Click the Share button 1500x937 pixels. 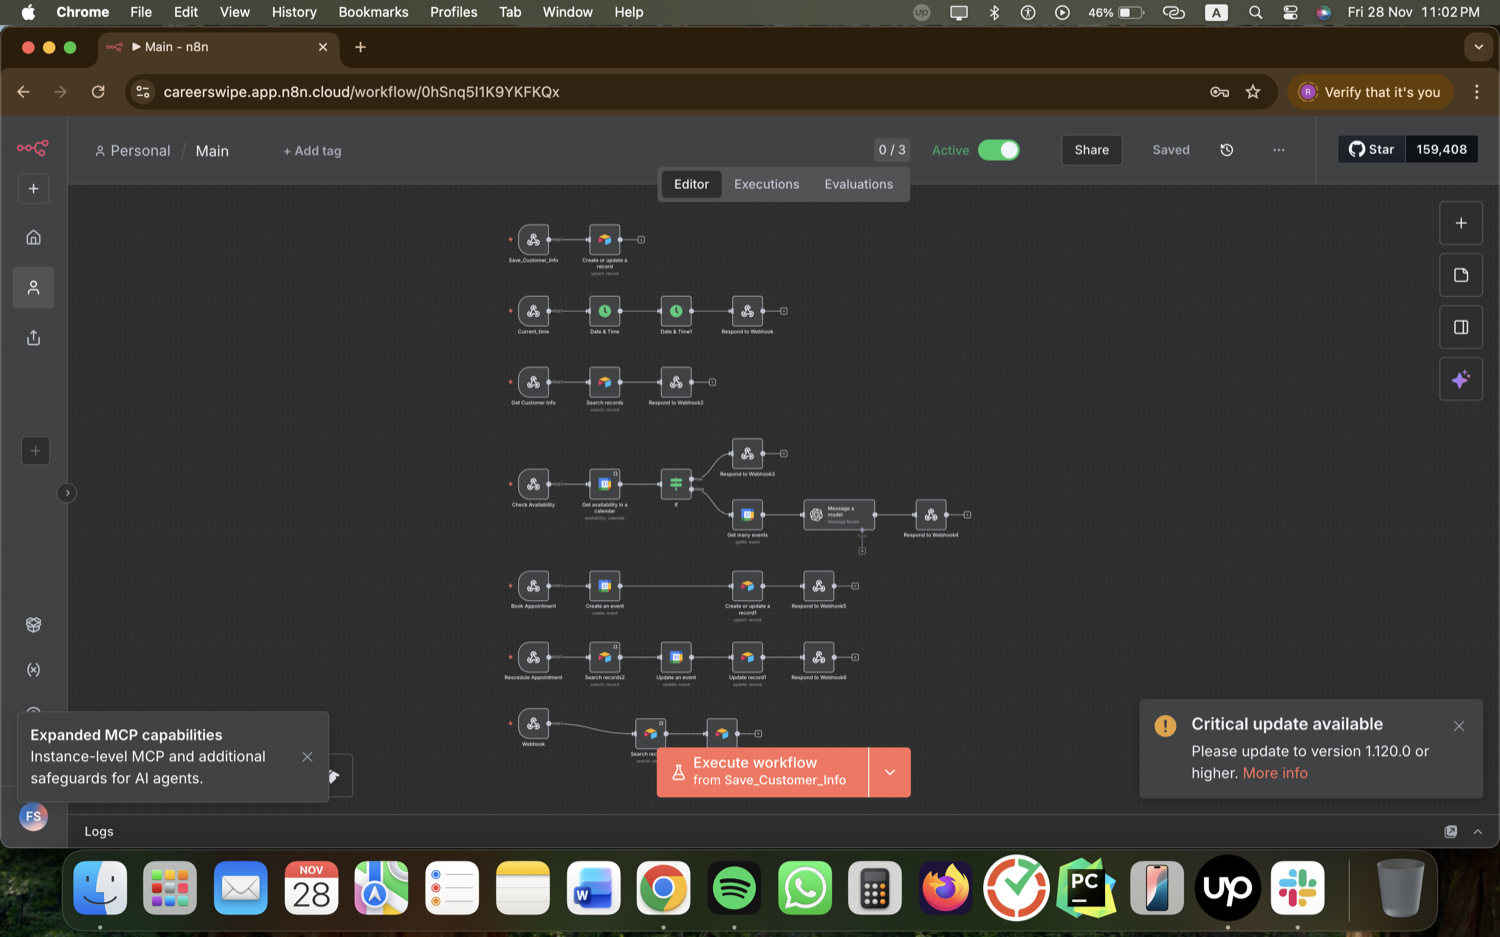(1091, 150)
